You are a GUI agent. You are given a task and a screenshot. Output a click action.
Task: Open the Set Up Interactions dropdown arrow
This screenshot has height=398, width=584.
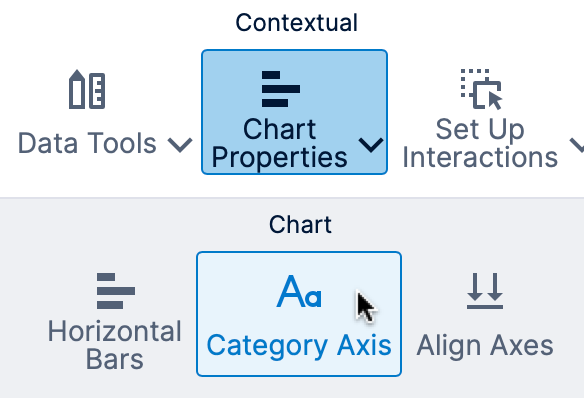point(577,145)
